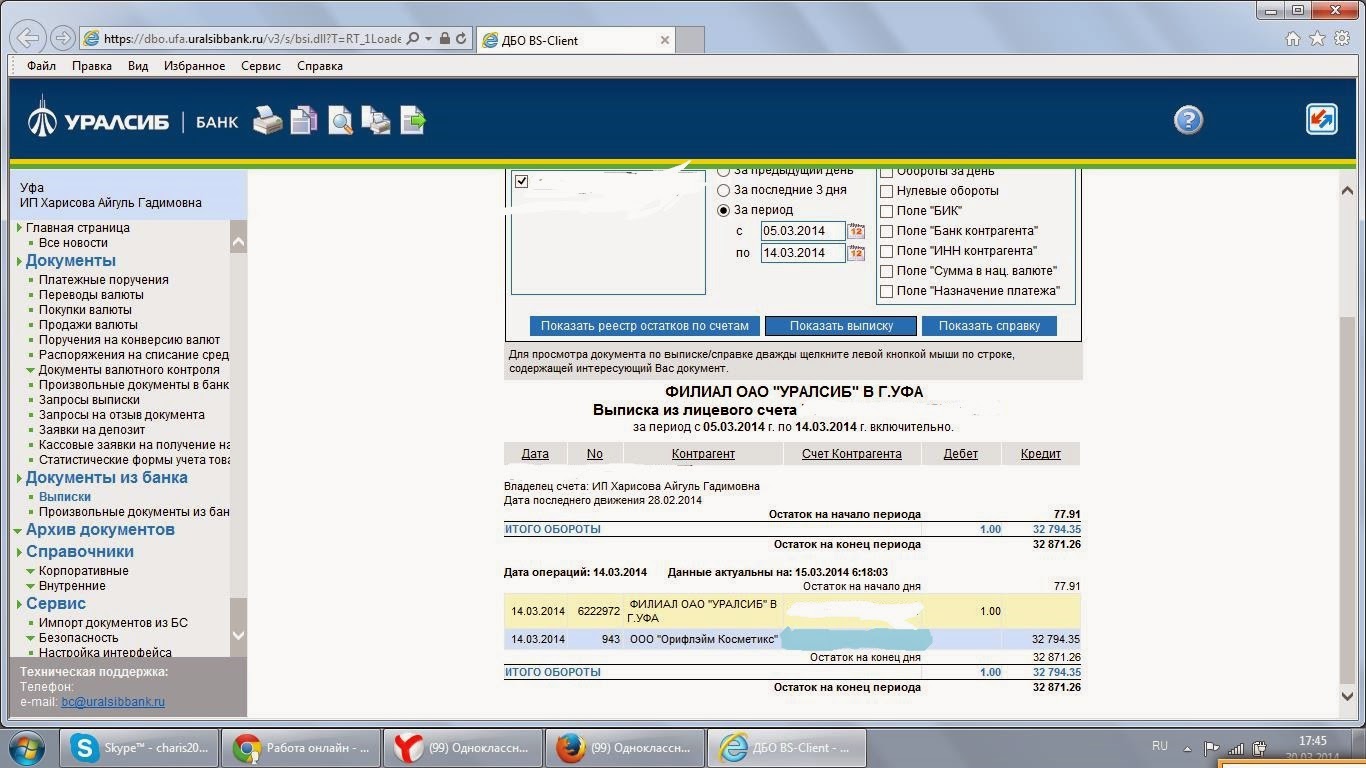
Task: Open Выписки under Документы из банка
Action: pos(65,497)
